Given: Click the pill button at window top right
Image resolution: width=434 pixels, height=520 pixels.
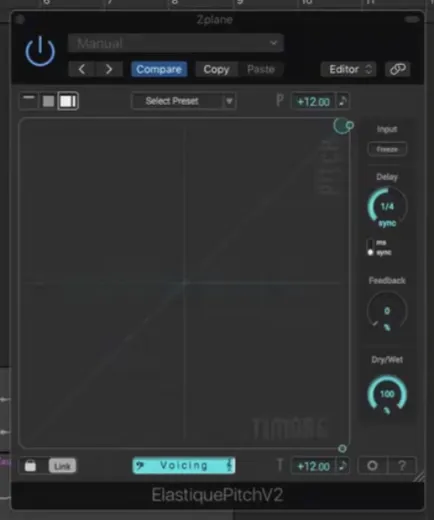Looking at the screenshot, I should pos(412,20).
